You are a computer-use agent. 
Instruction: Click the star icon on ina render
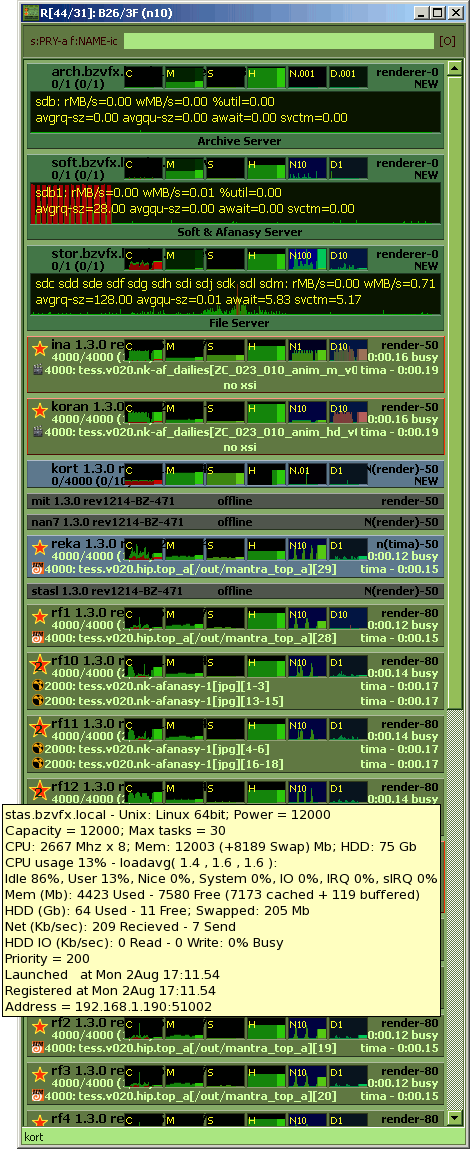pyautogui.click(x=40, y=347)
